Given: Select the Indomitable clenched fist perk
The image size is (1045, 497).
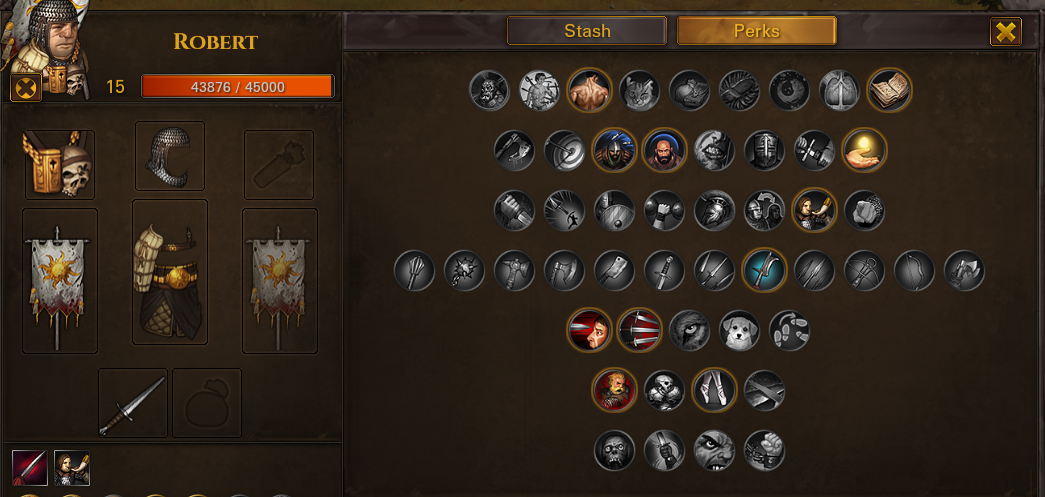Looking at the screenshot, I should pos(764,450).
